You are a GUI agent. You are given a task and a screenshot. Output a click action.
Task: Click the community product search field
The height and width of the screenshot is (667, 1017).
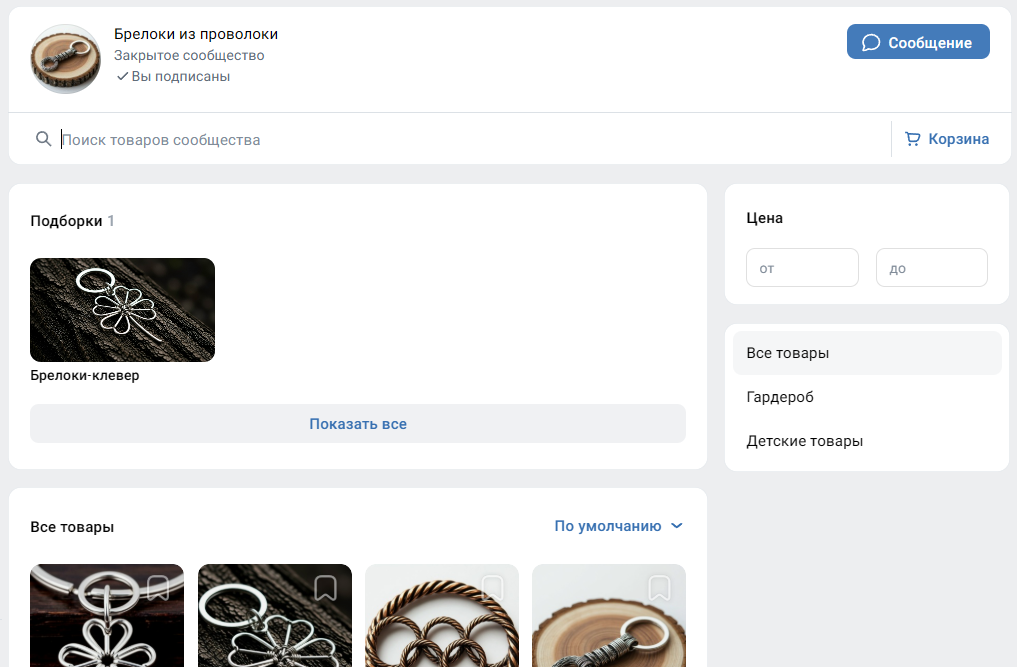pyautogui.click(x=460, y=139)
